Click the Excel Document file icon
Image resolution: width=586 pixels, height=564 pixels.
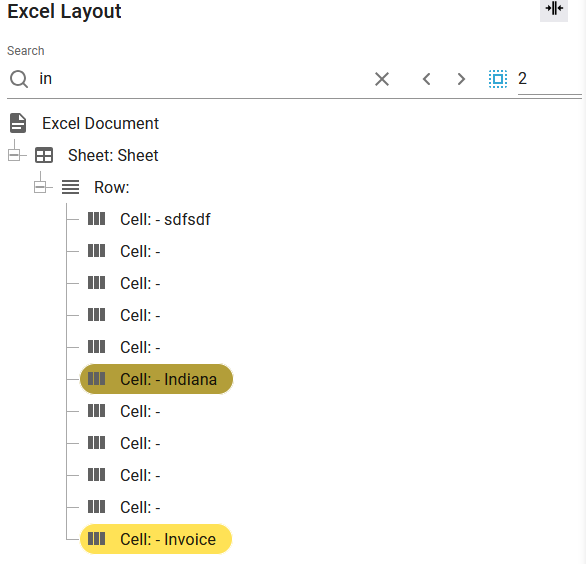(x=18, y=123)
